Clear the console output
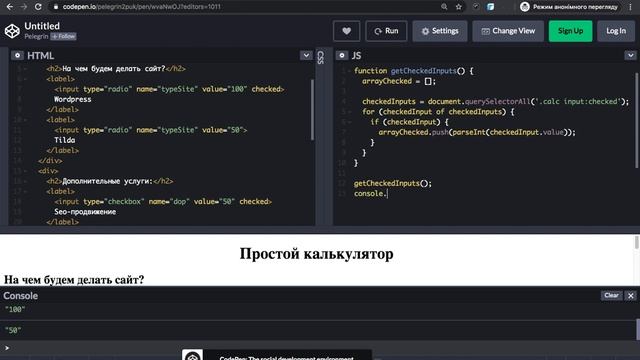This screenshot has width=640, height=360. pyautogui.click(x=611, y=296)
